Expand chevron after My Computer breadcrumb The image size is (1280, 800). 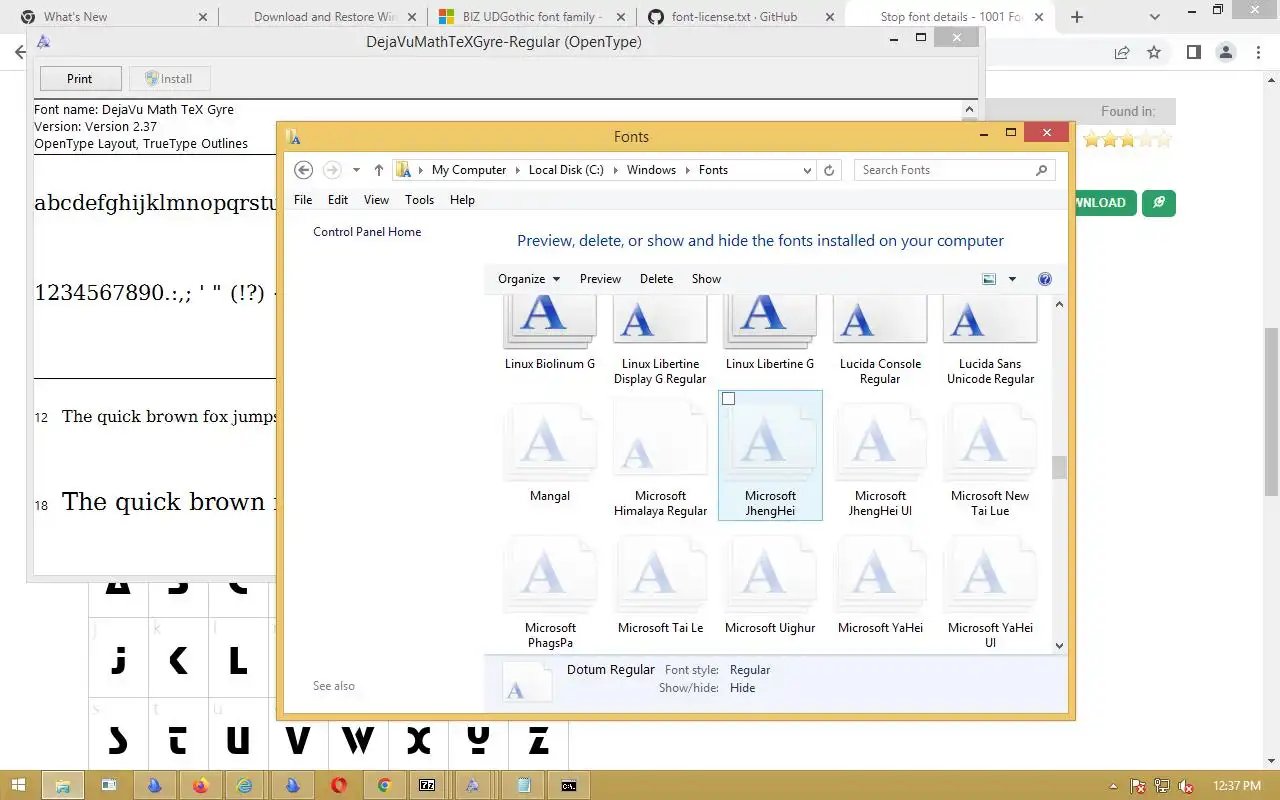coord(518,170)
